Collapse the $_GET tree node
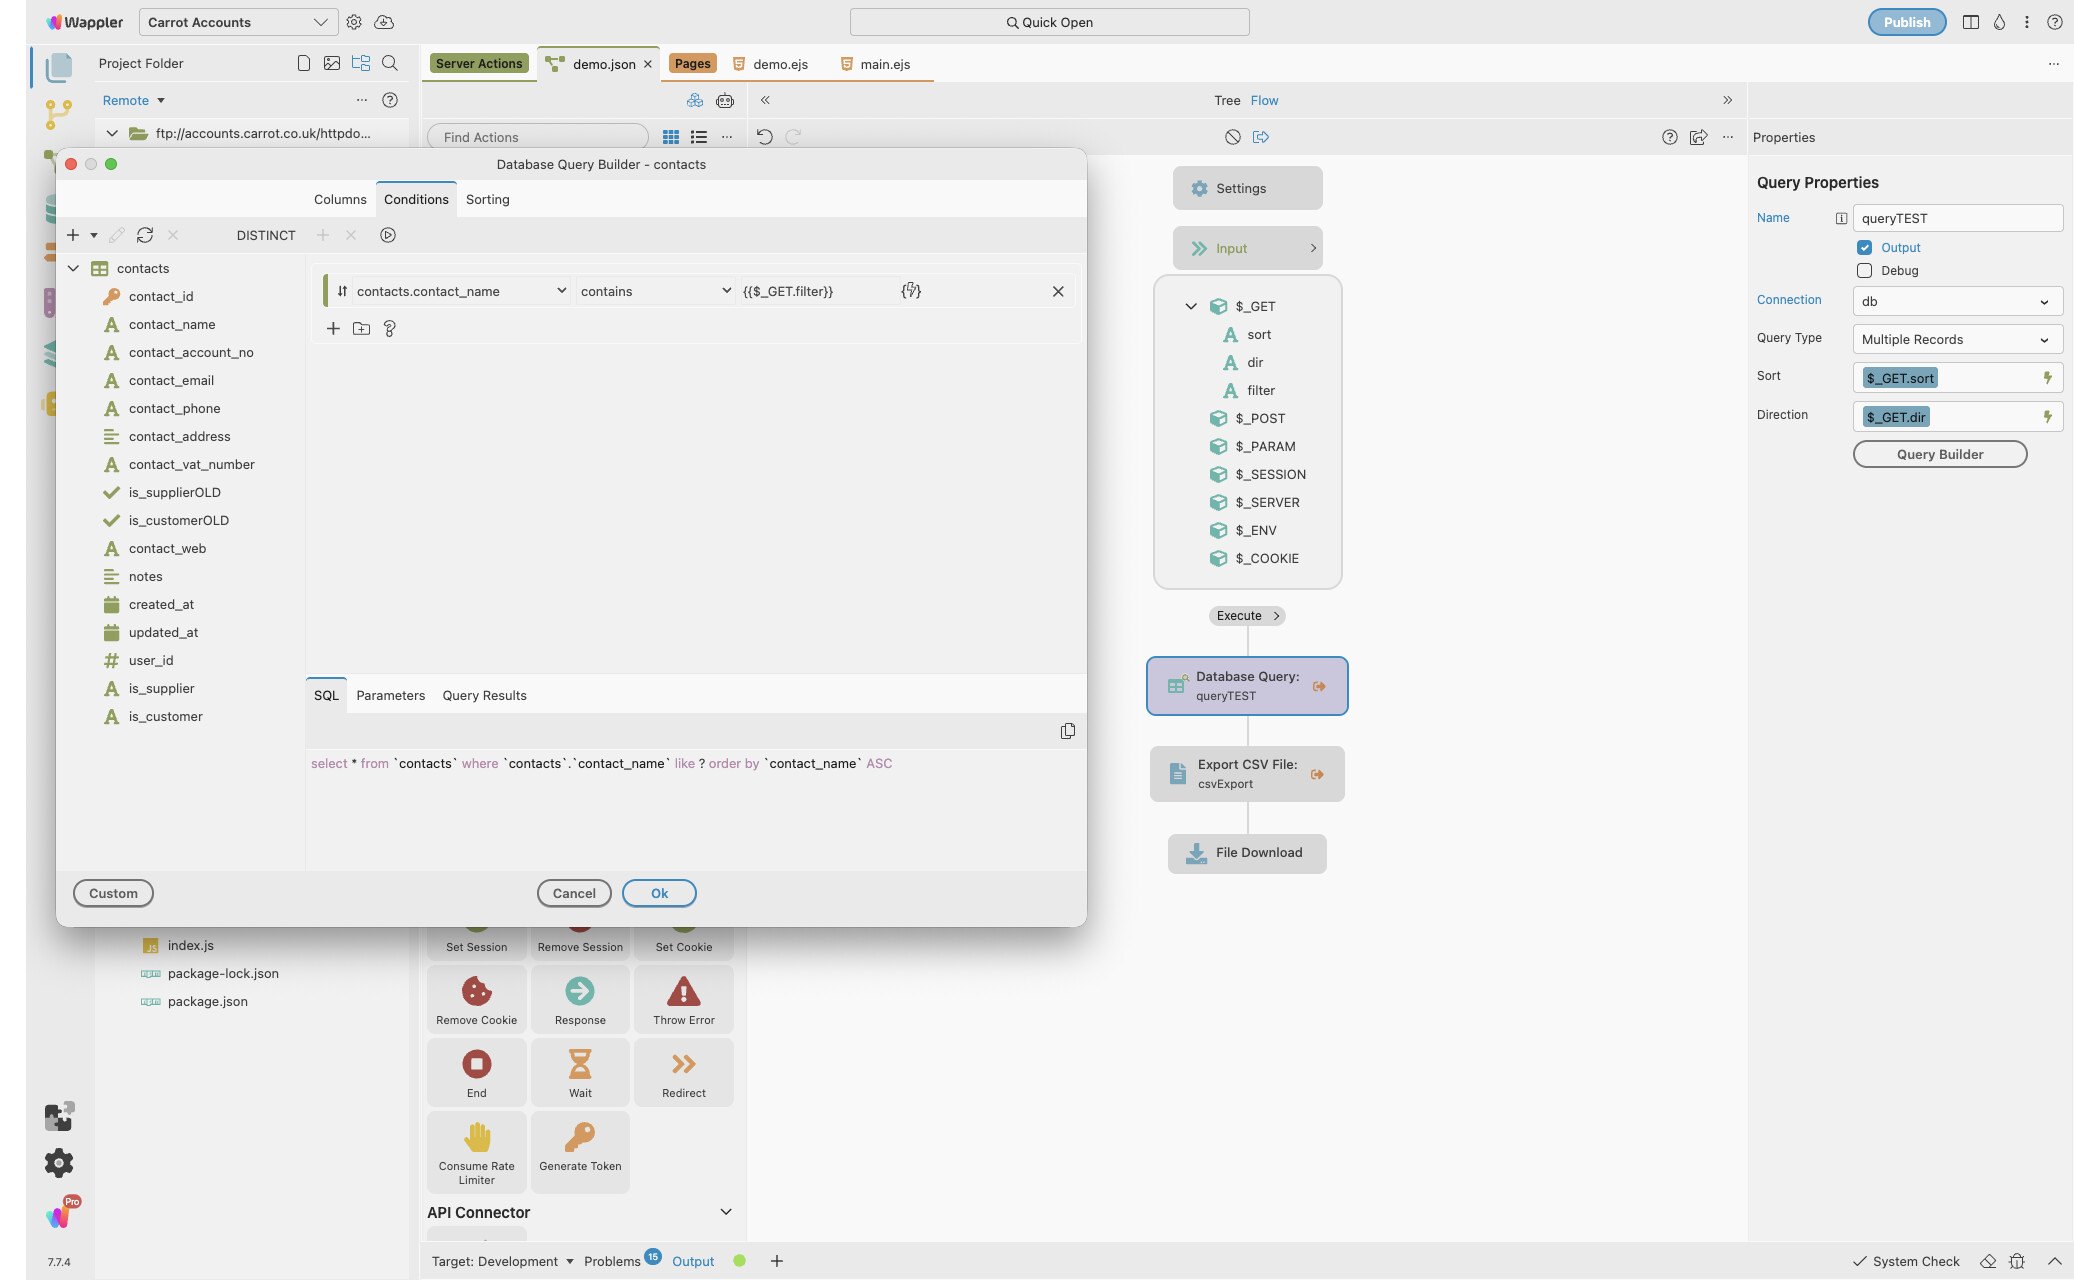The width and height of the screenshot is (2074, 1280). point(1191,306)
